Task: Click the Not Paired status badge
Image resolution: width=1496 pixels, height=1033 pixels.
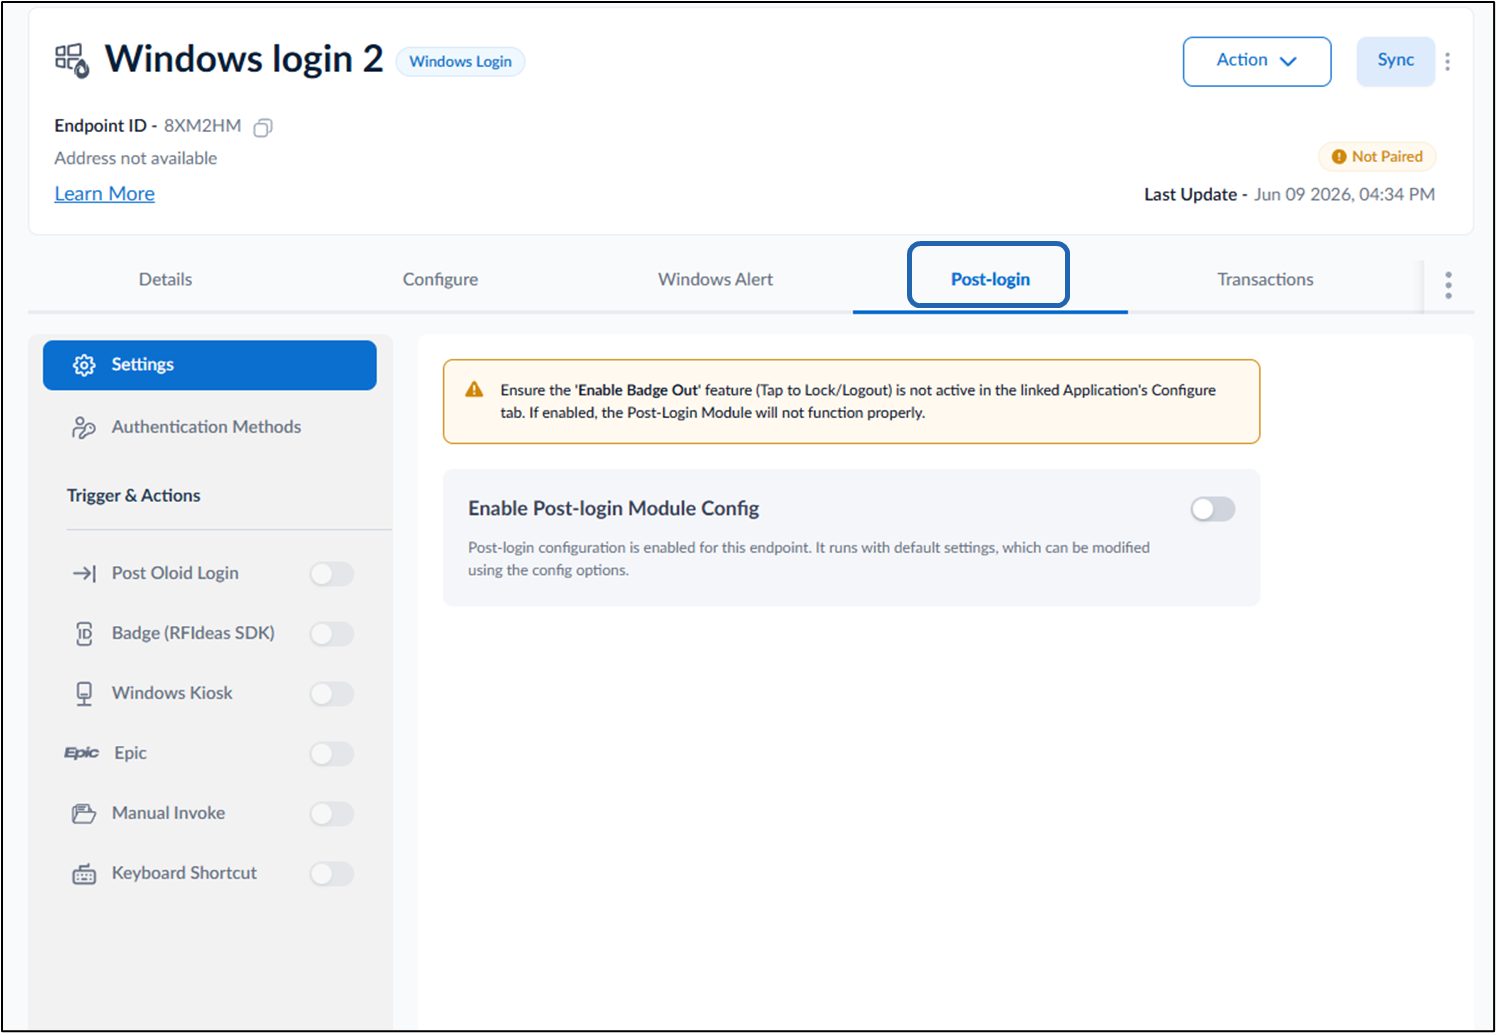Action: tap(1377, 157)
